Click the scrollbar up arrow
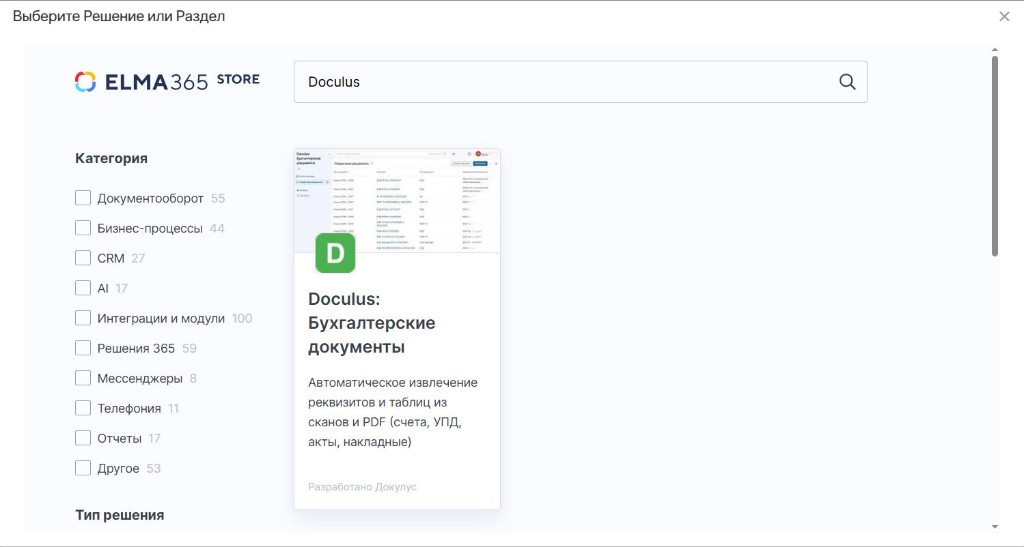 tap(995, 50)
